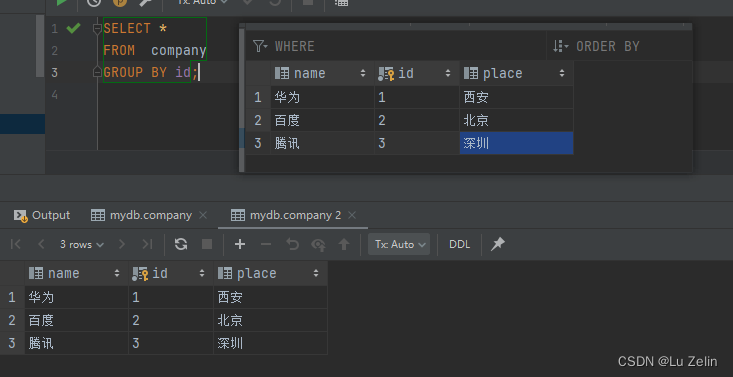Open the 3 rows page size dropdown
This screenshot has height=377, width=733.
(81, 244)
